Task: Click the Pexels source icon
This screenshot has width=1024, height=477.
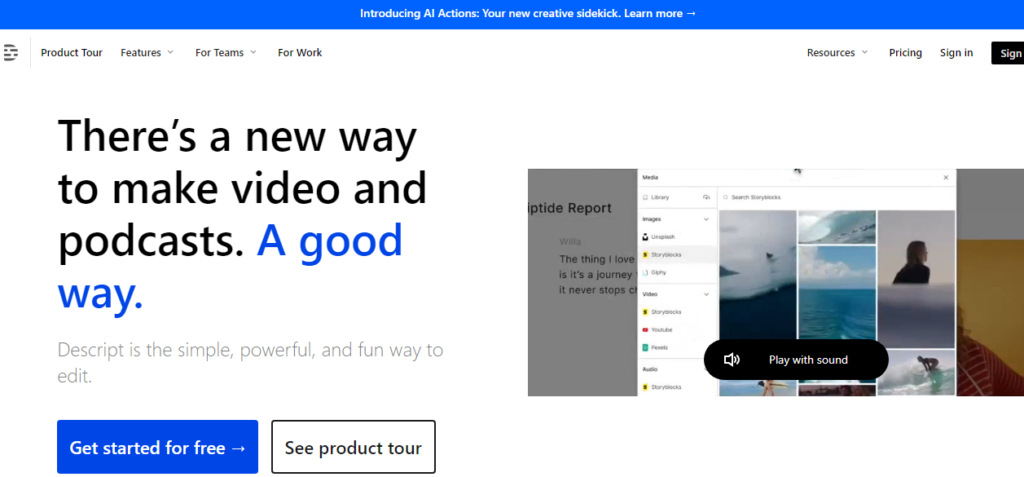Action: pyautogui.click(x=645, y=348)
